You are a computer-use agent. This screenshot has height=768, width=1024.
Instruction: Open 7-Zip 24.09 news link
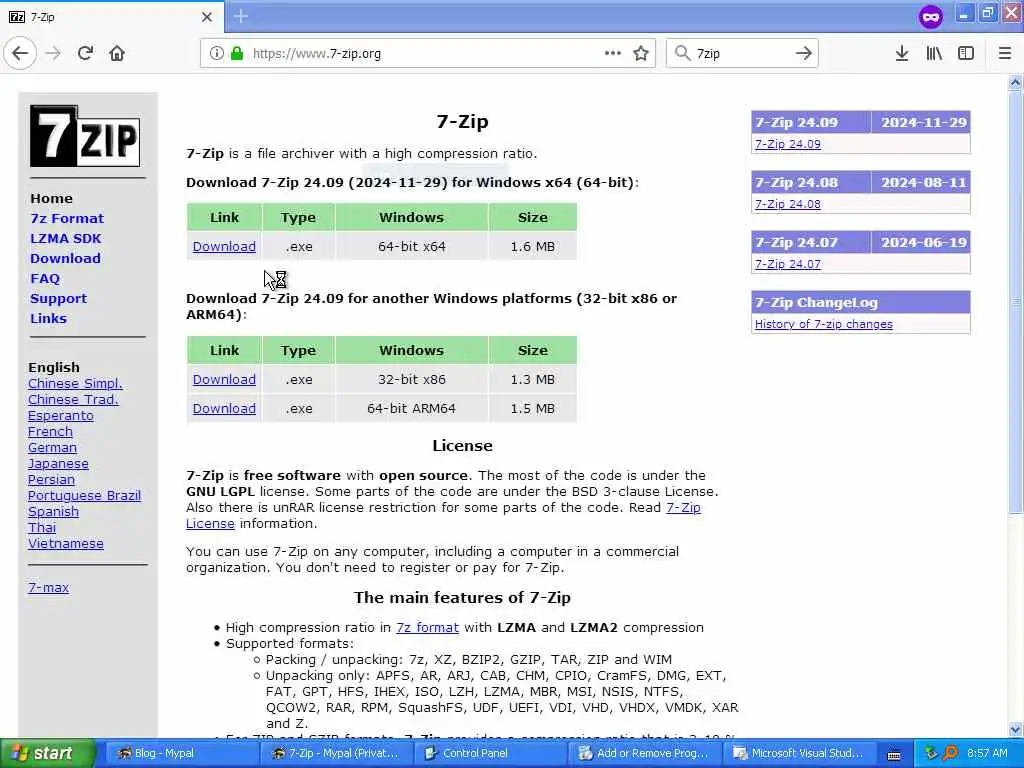[788, 144]
